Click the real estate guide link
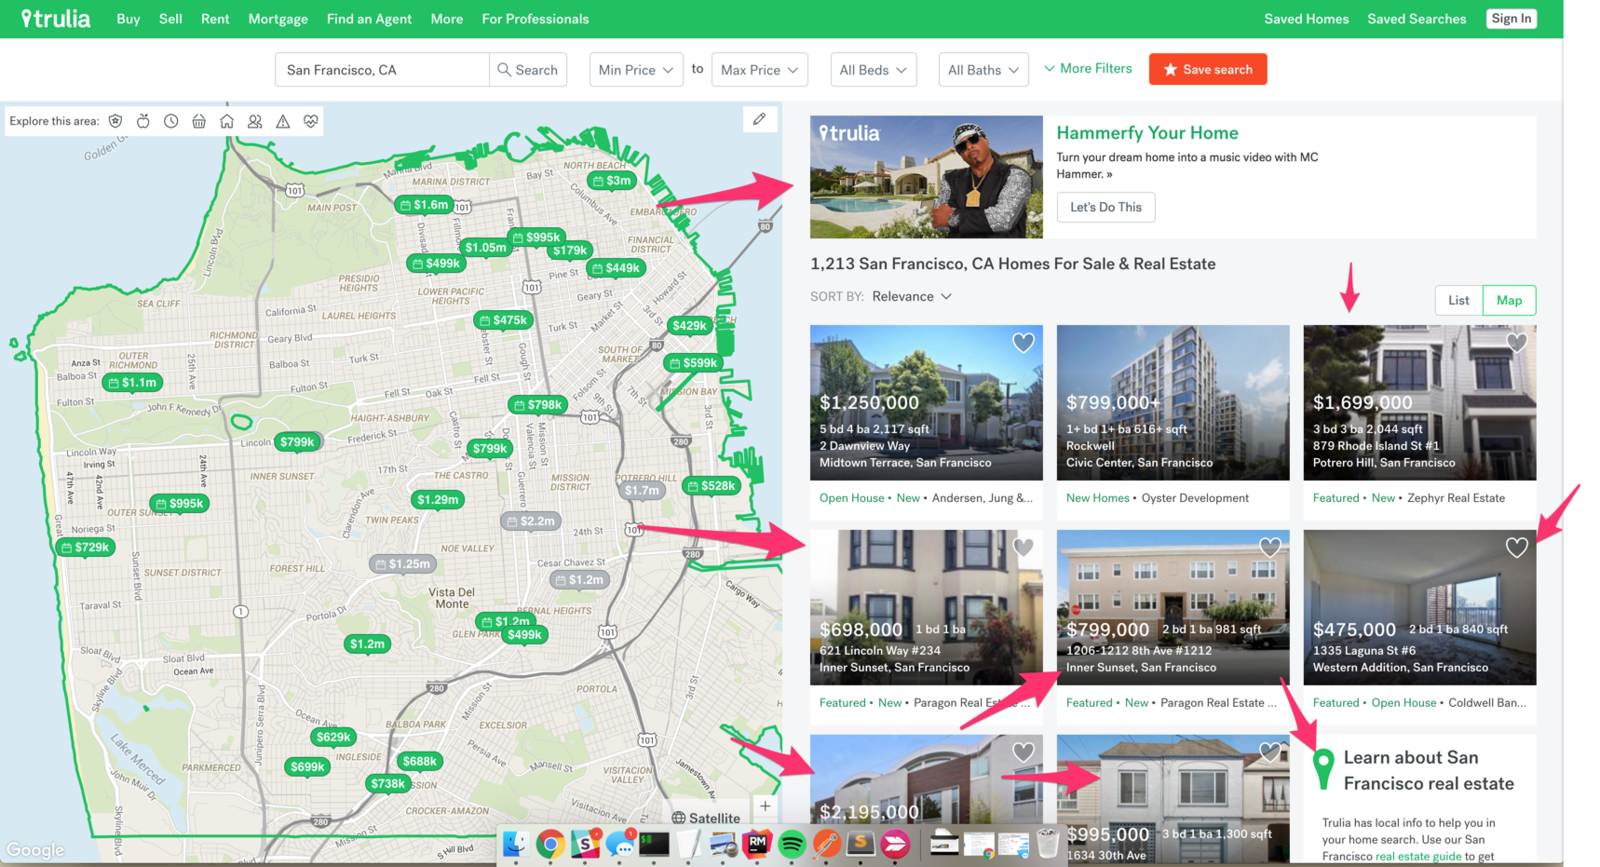 [x=1418, y=856]
